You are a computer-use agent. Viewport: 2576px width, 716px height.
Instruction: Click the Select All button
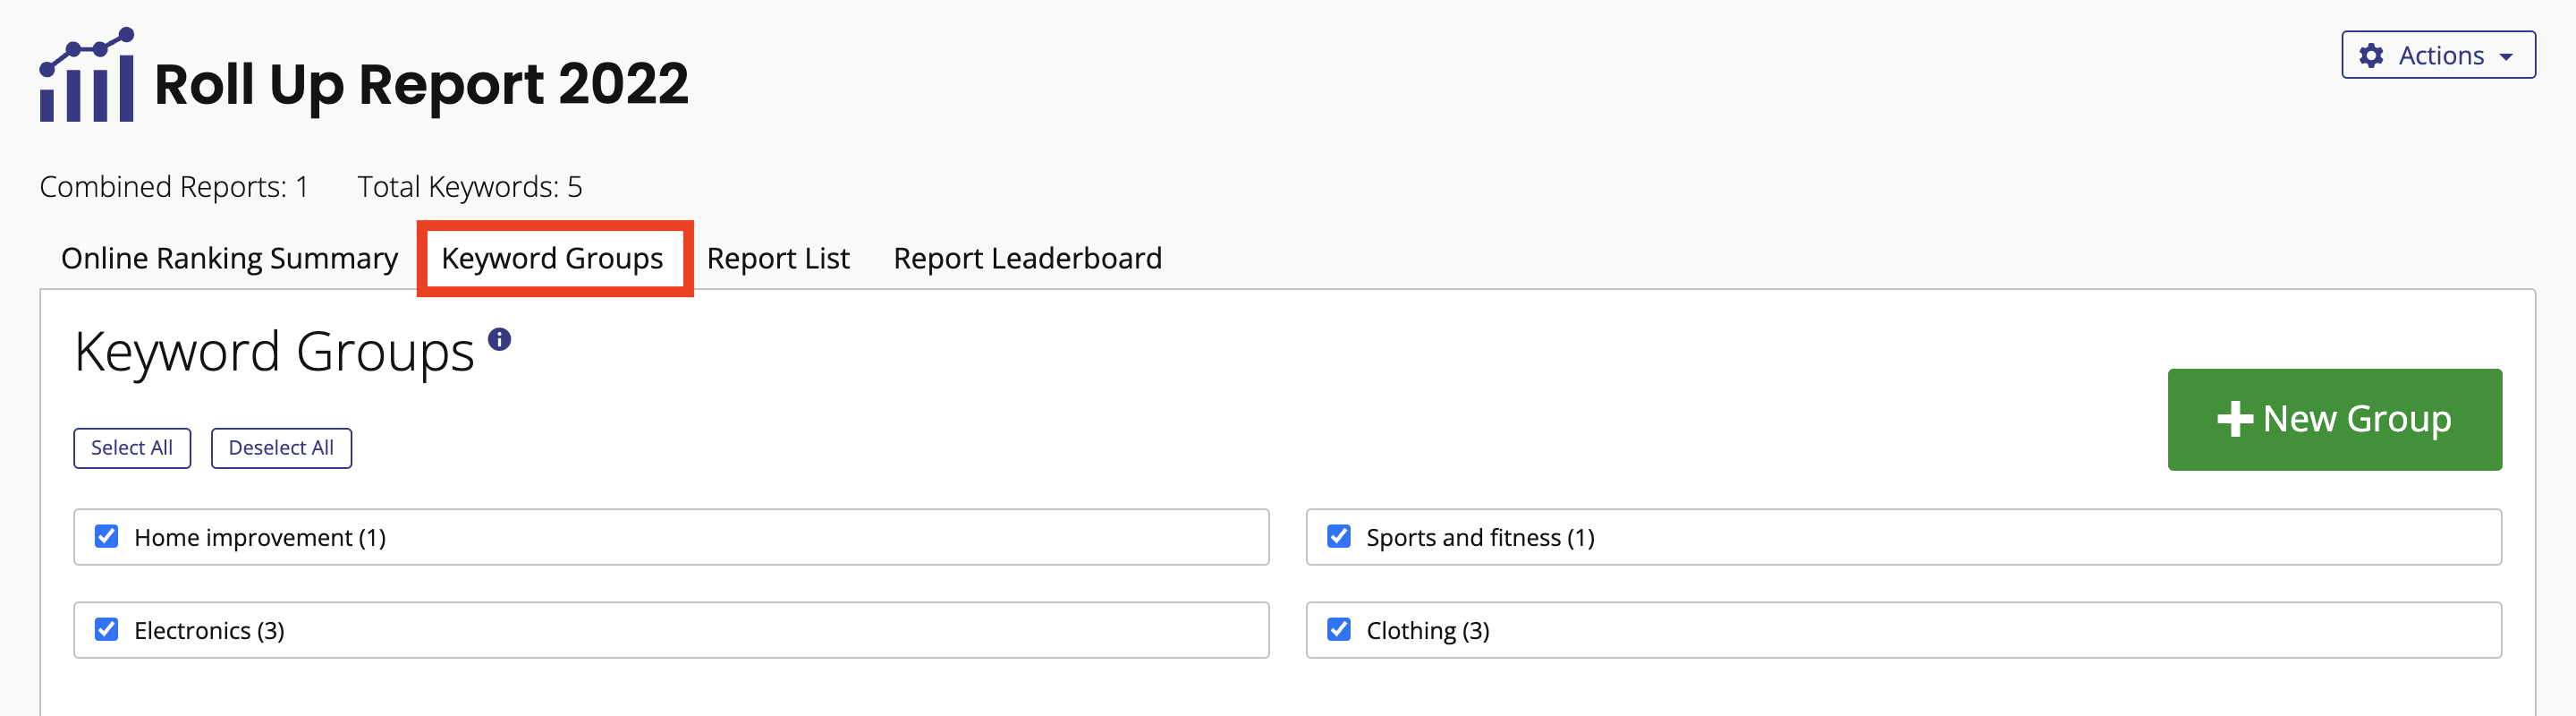[132, 448]
